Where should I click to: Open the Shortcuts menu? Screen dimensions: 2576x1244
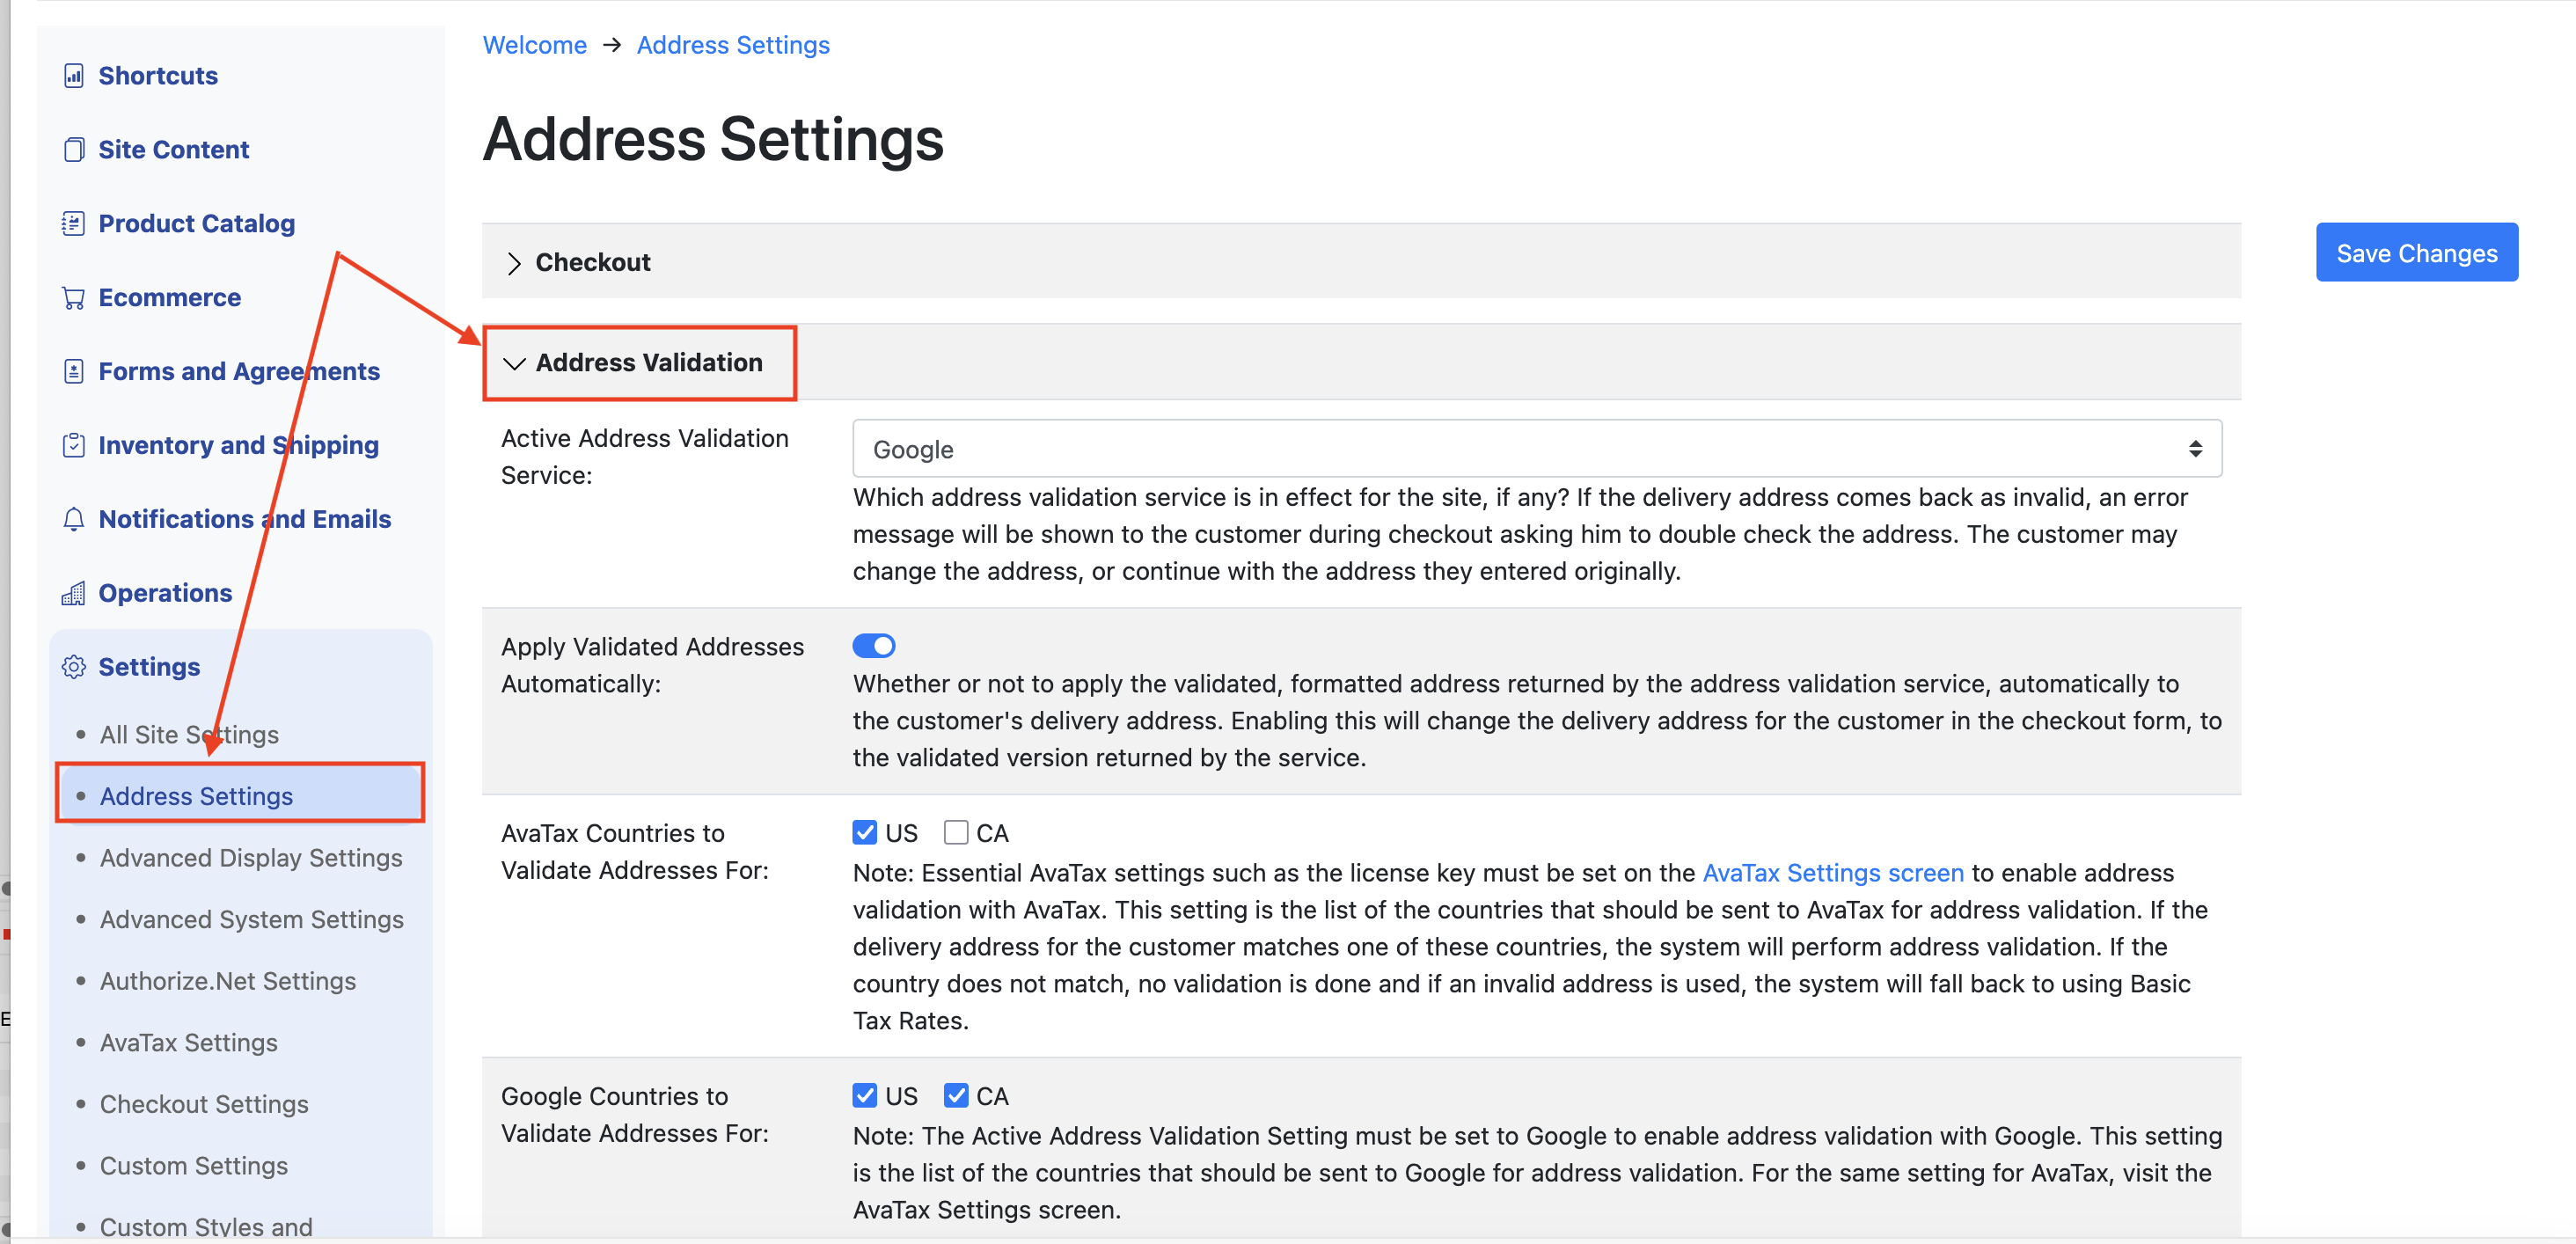tap(158, 76)
